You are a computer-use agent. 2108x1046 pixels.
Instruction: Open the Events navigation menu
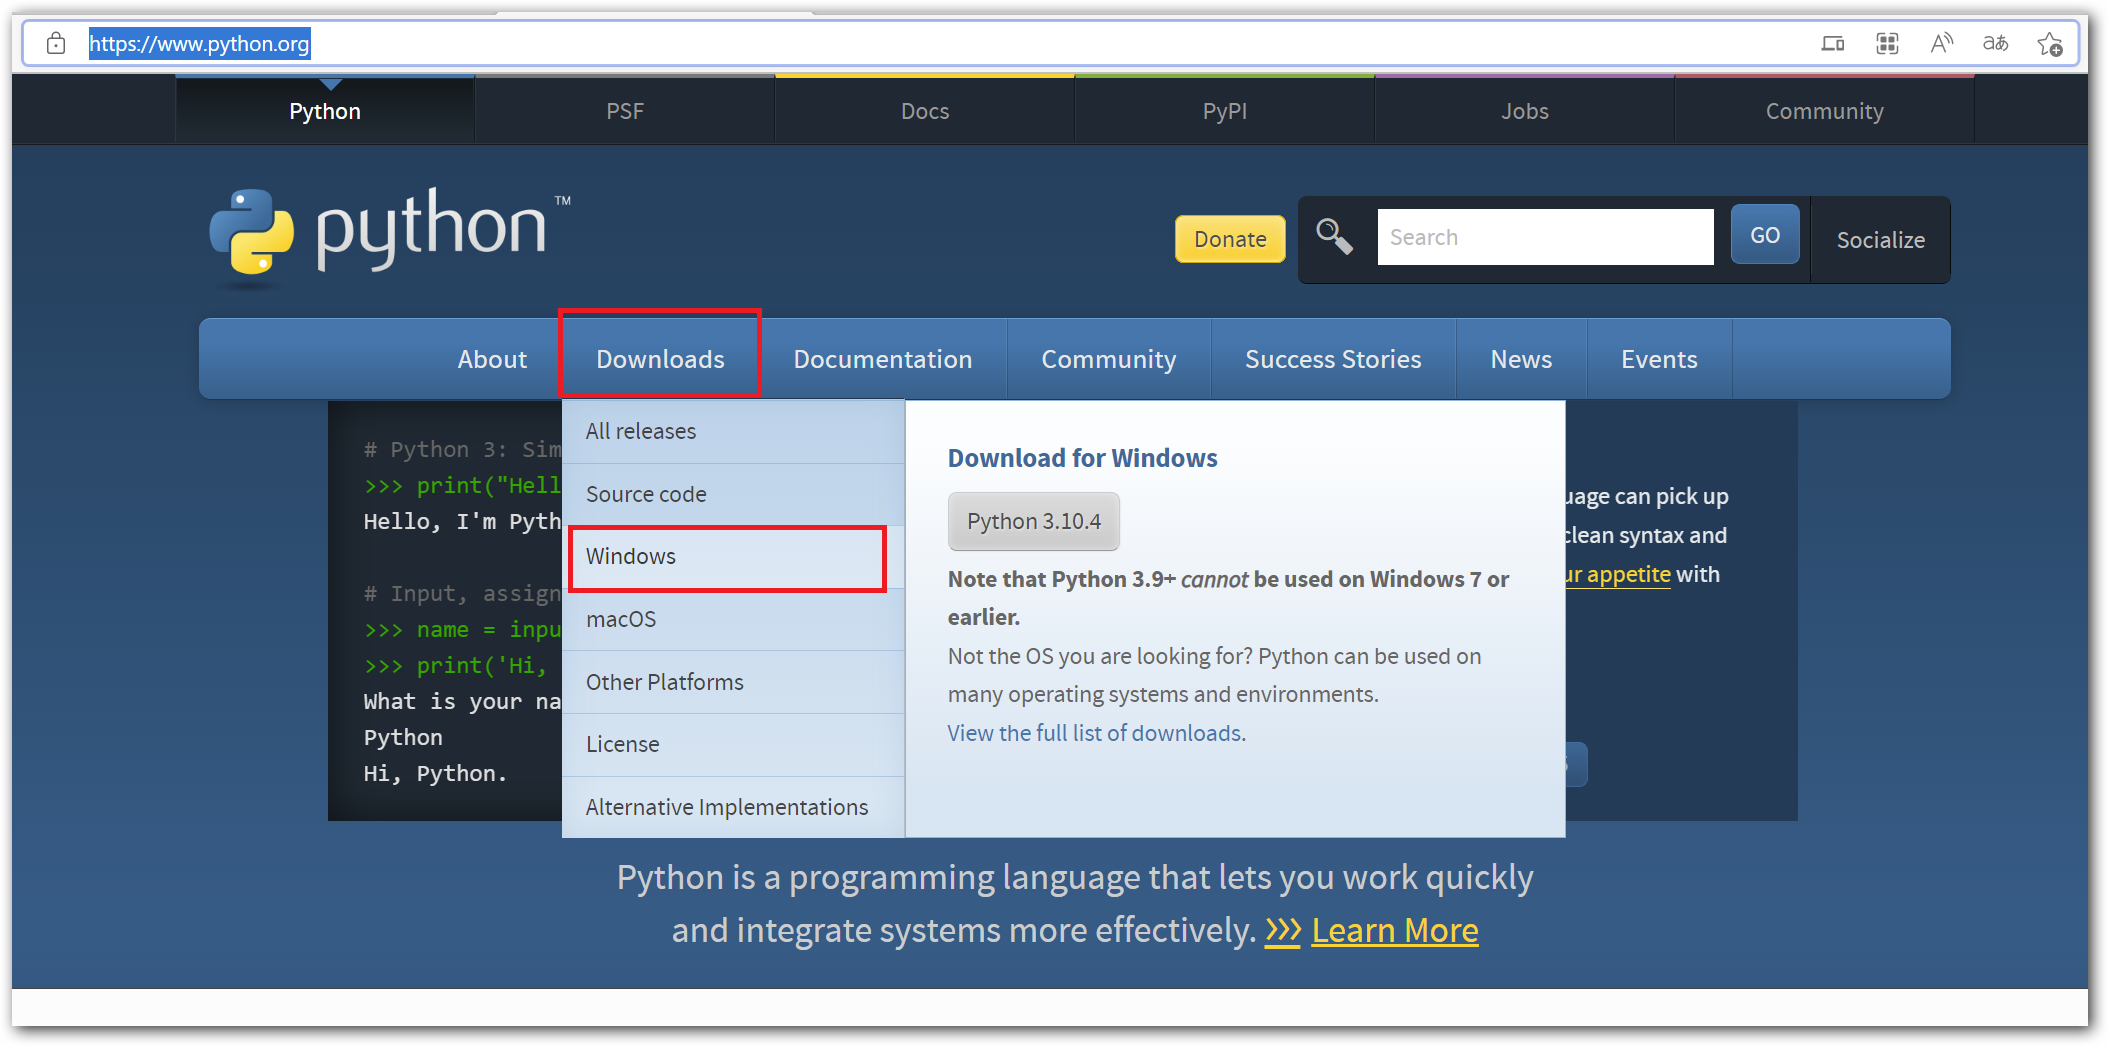pos(1659,359)
